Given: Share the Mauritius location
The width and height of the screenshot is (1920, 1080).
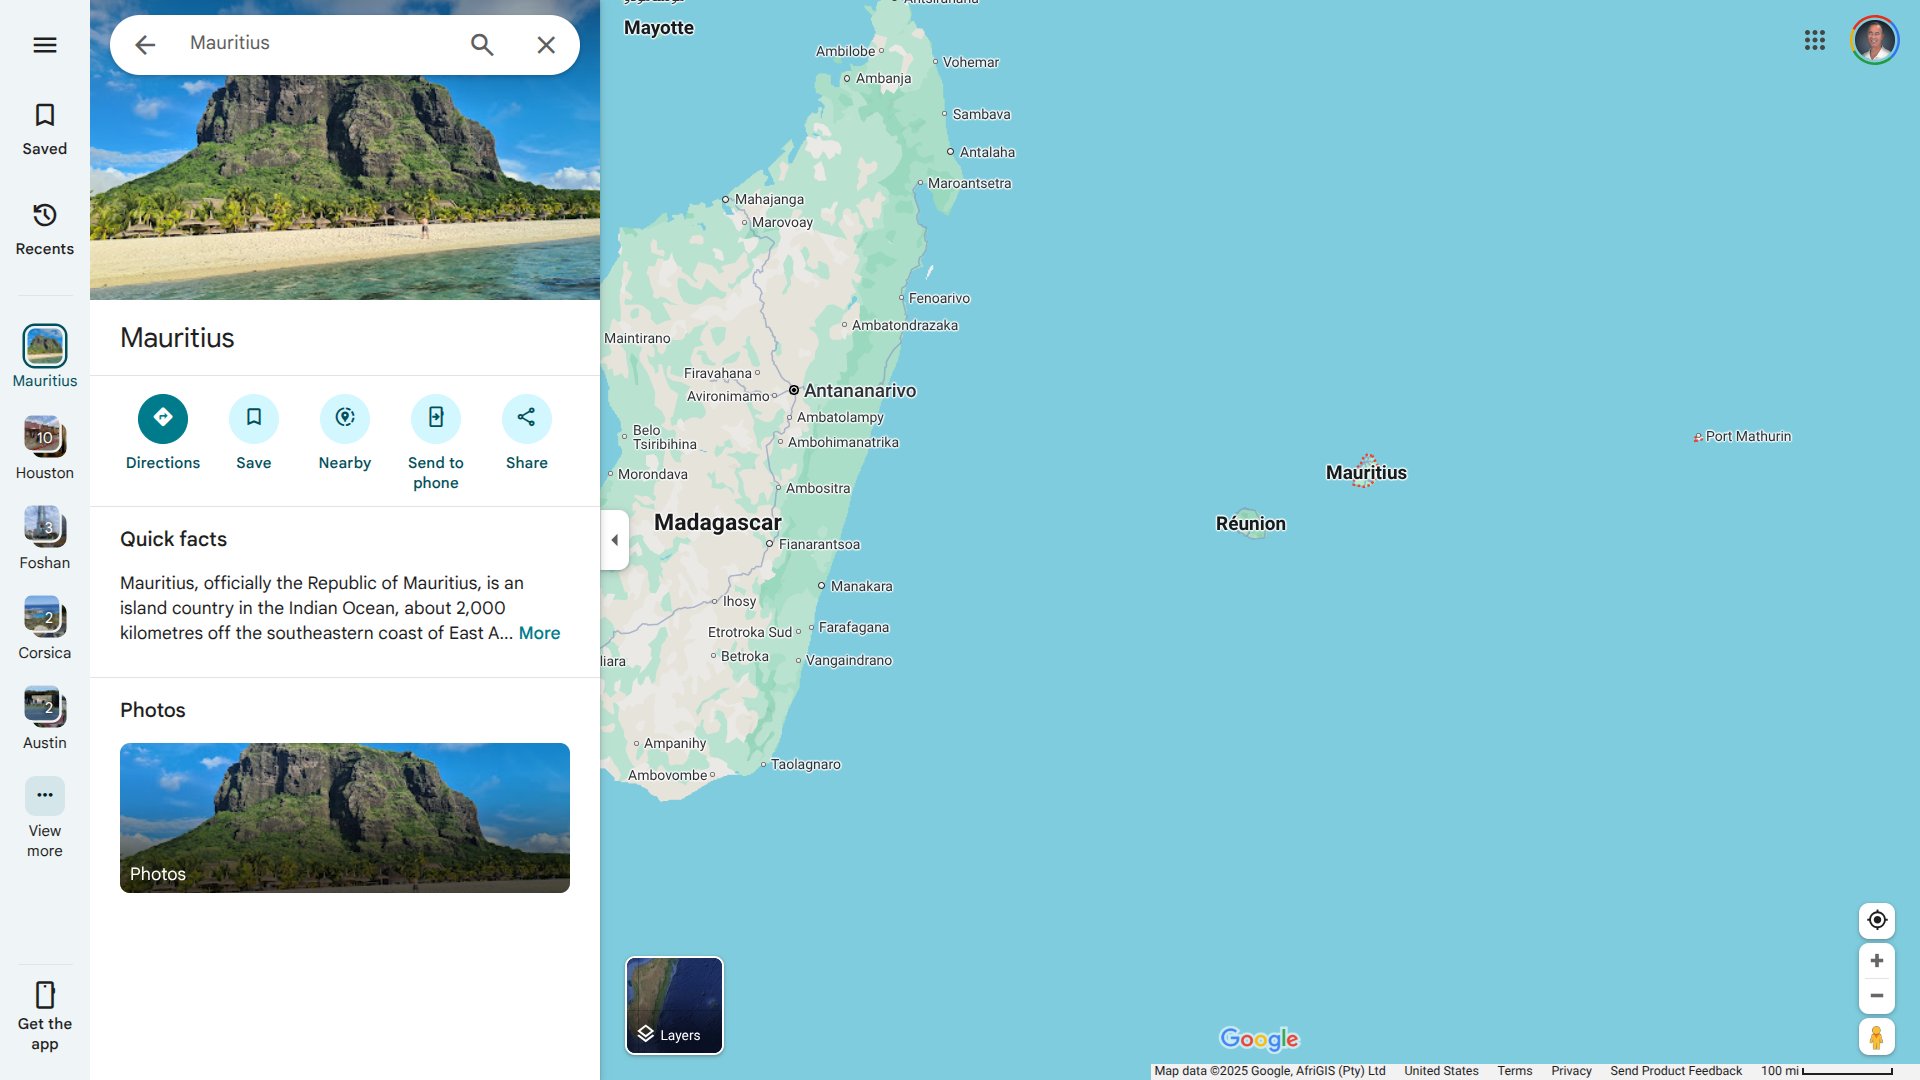Looking at the screenshot, I should pos(527,419).
